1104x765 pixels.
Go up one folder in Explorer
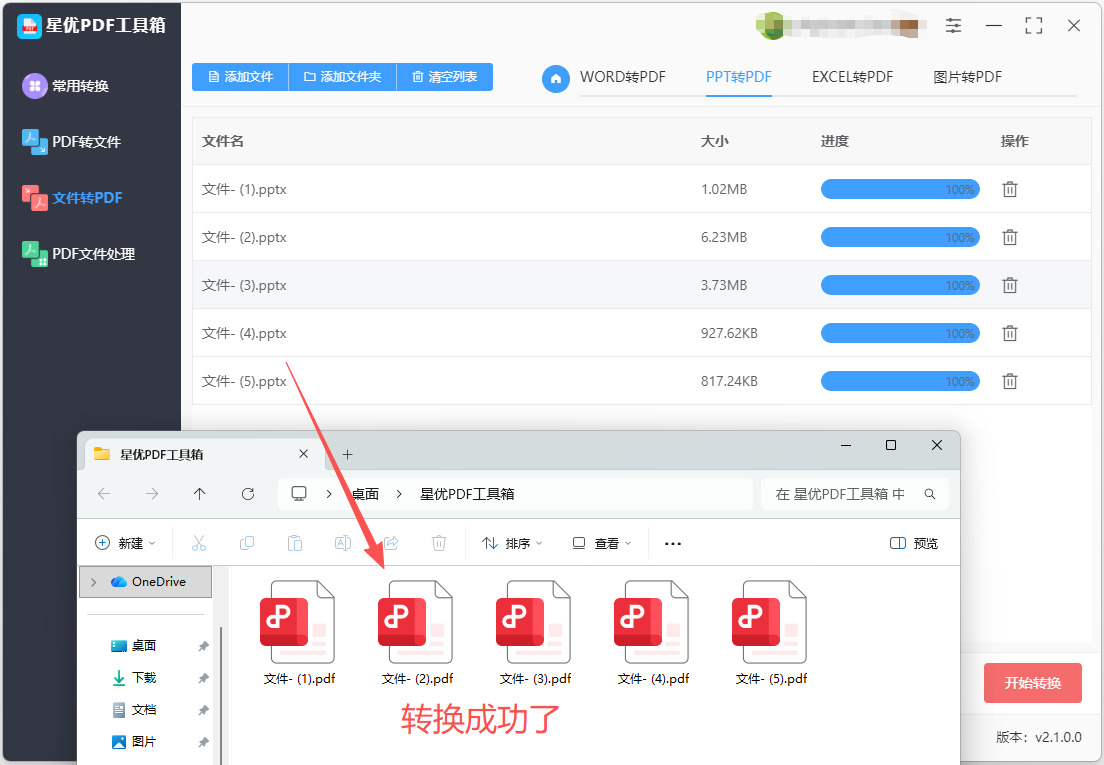click(x=199, y=494)
